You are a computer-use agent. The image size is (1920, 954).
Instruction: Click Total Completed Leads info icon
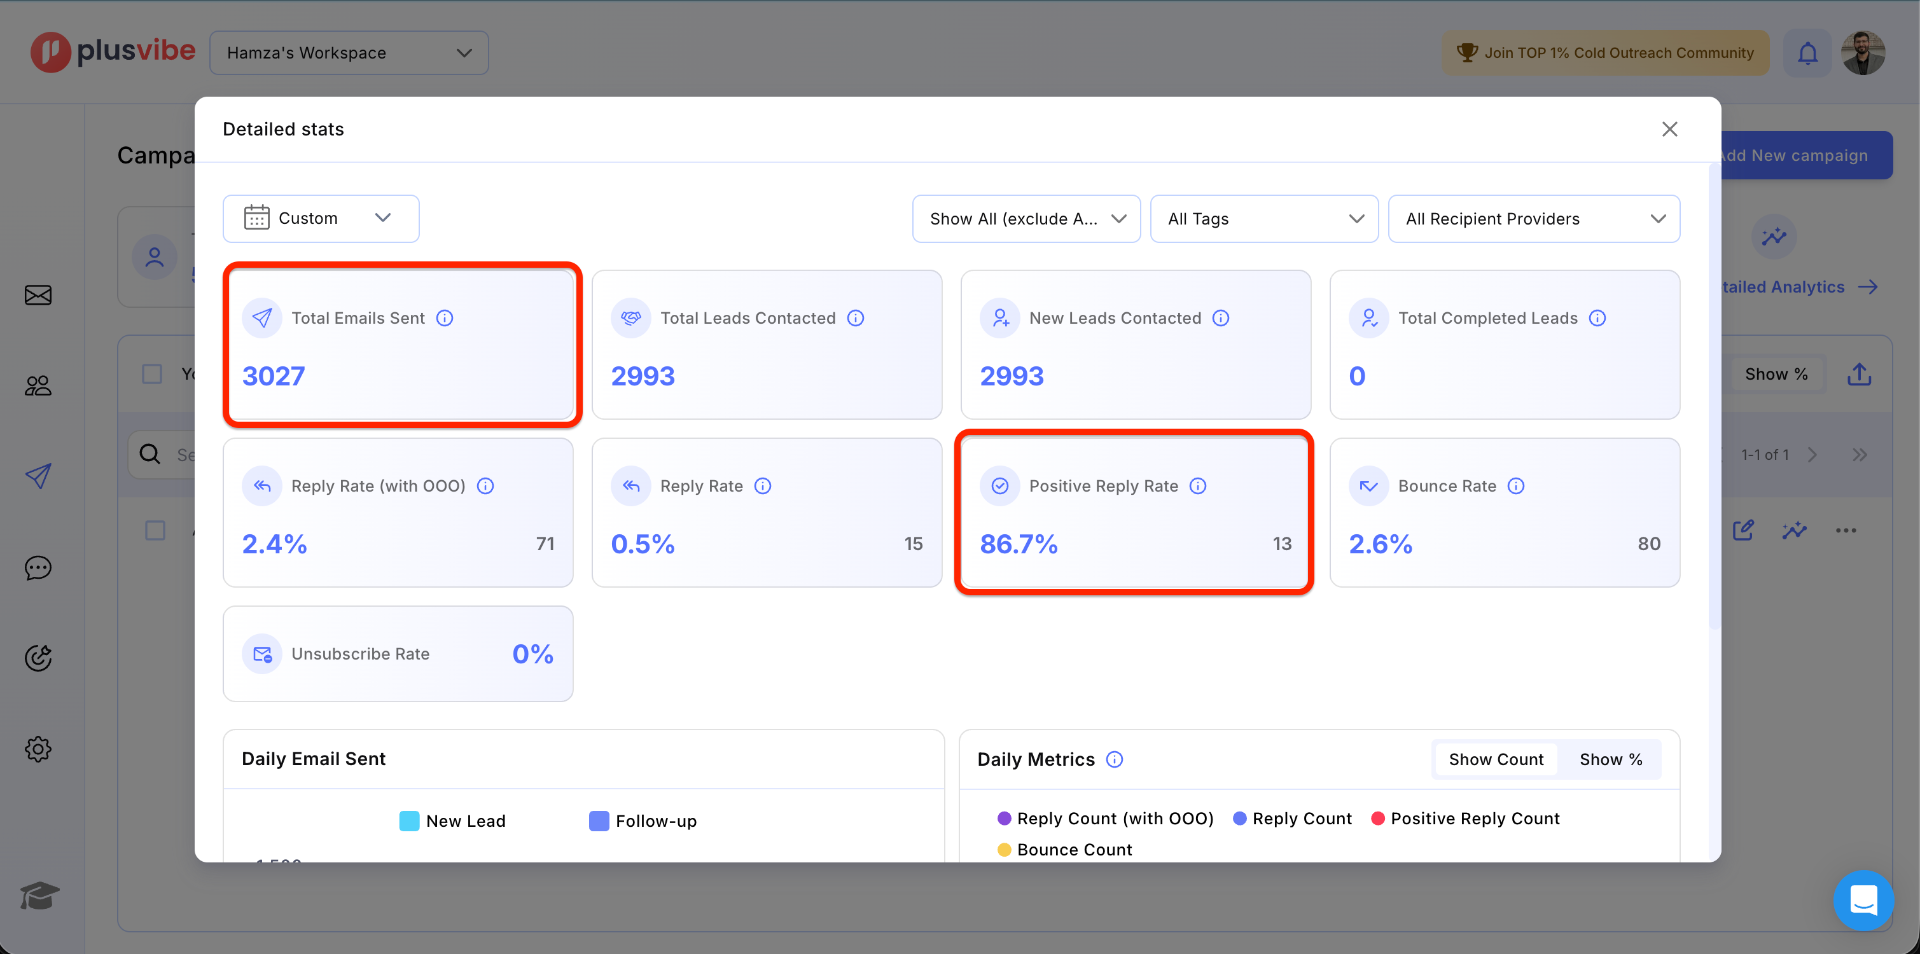point(1598,318)
